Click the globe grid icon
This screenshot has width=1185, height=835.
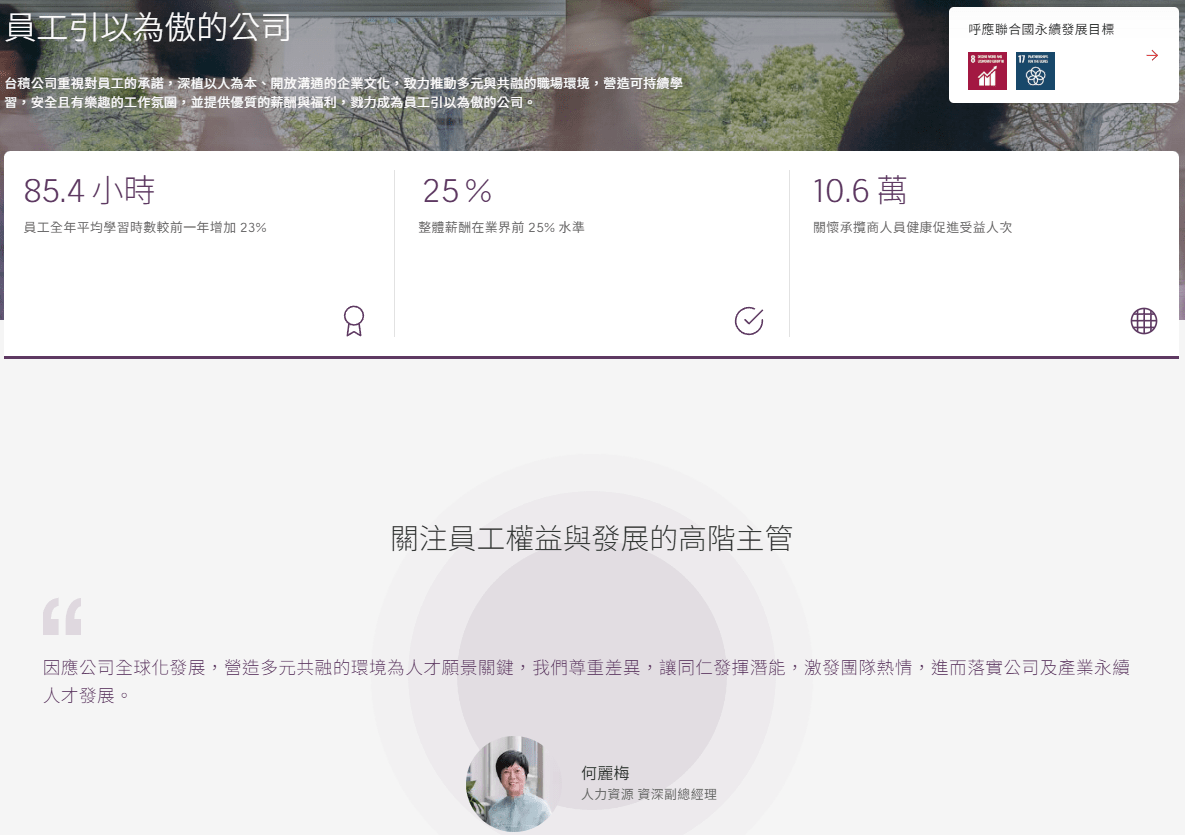coord(1143,321)
